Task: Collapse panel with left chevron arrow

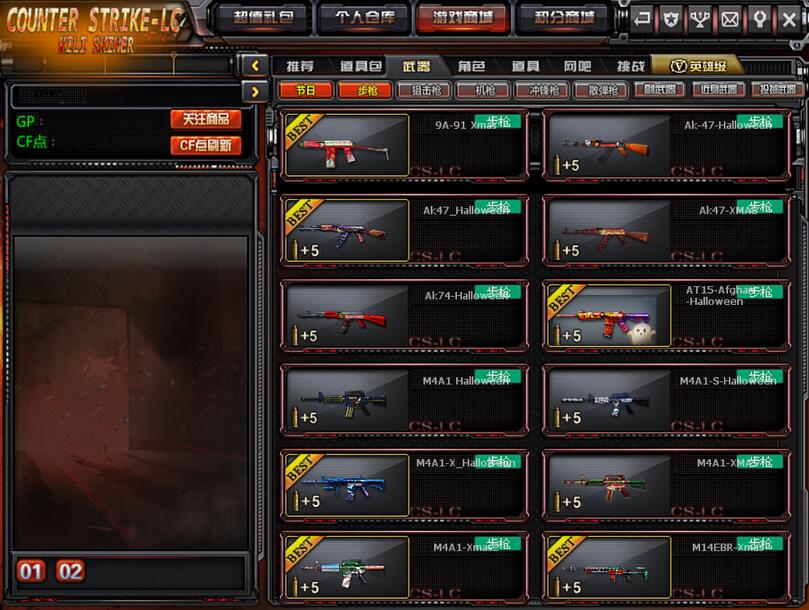Action: pyautogui.click(x=255, y=66)
